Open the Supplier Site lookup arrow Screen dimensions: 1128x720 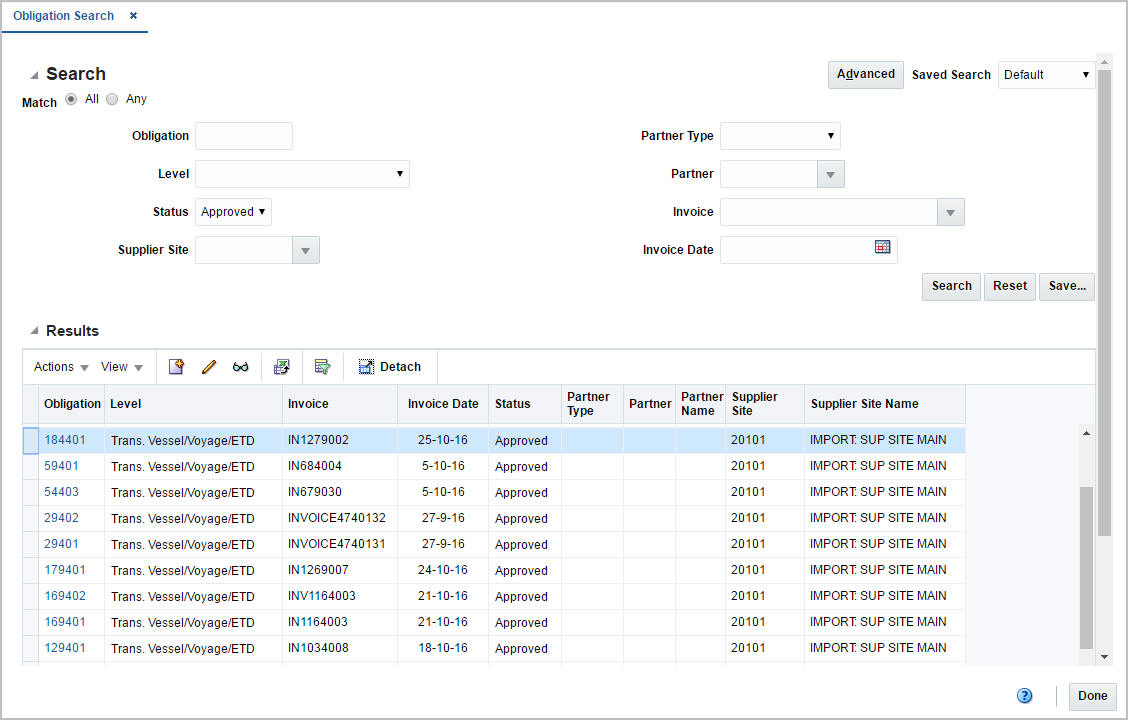[305, 249]
